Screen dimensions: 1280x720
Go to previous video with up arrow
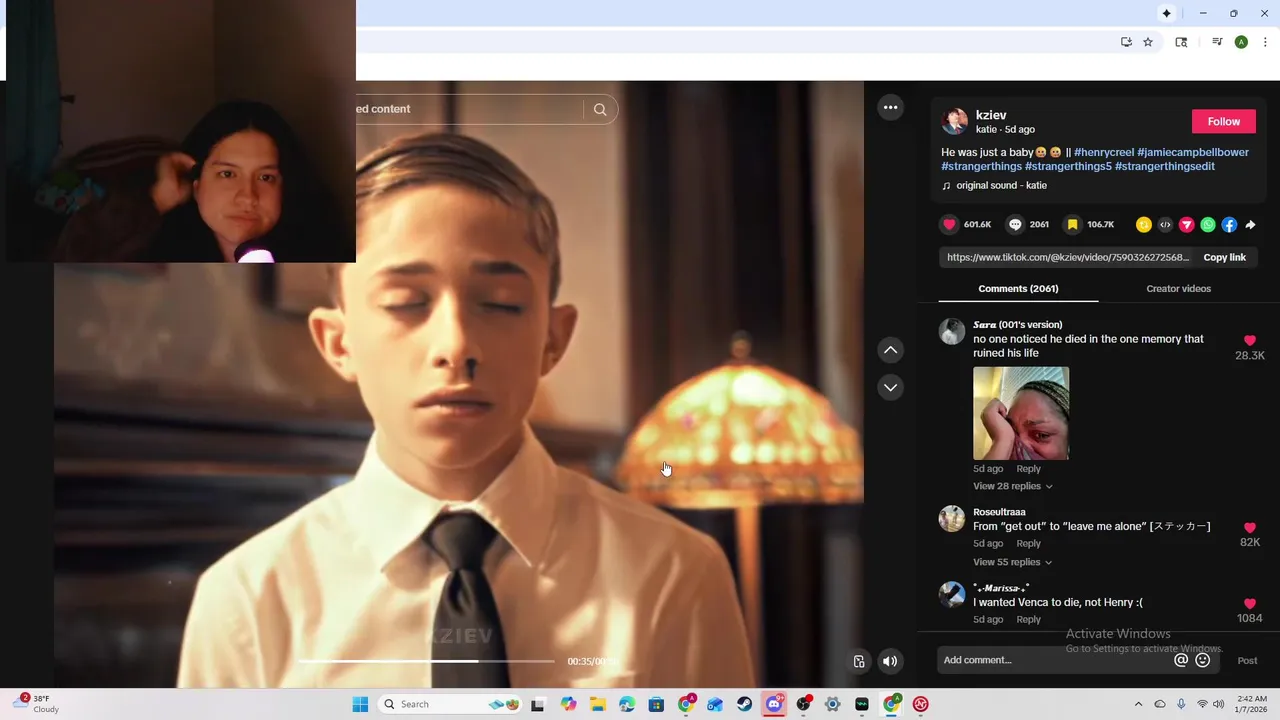coord(890,350)
